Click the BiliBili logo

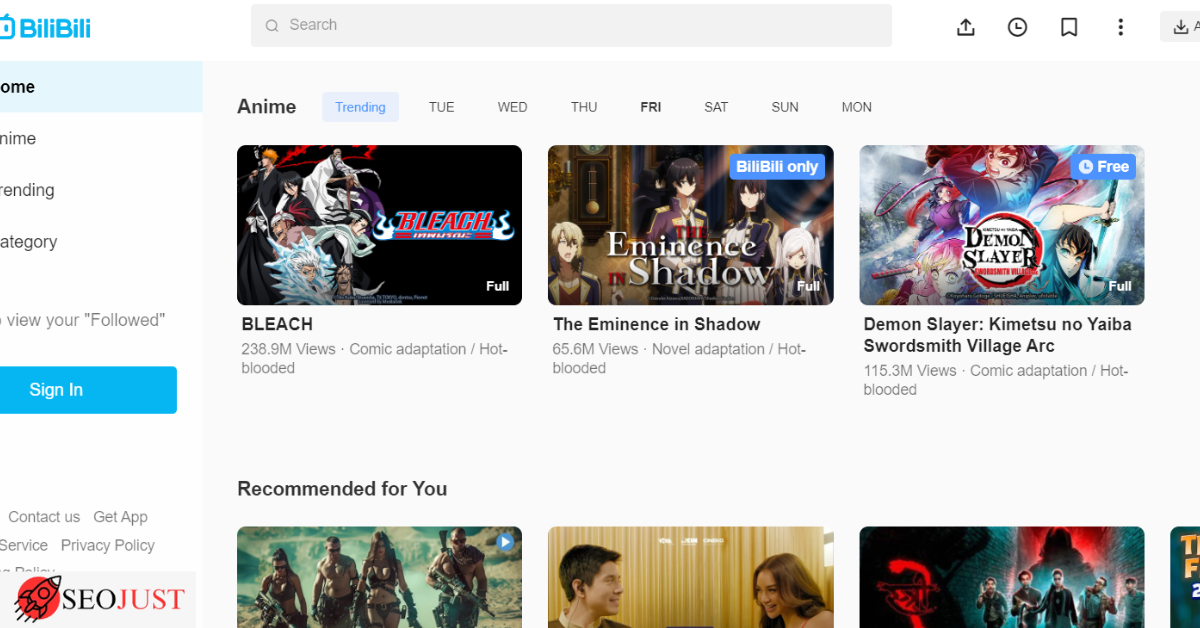45,27
